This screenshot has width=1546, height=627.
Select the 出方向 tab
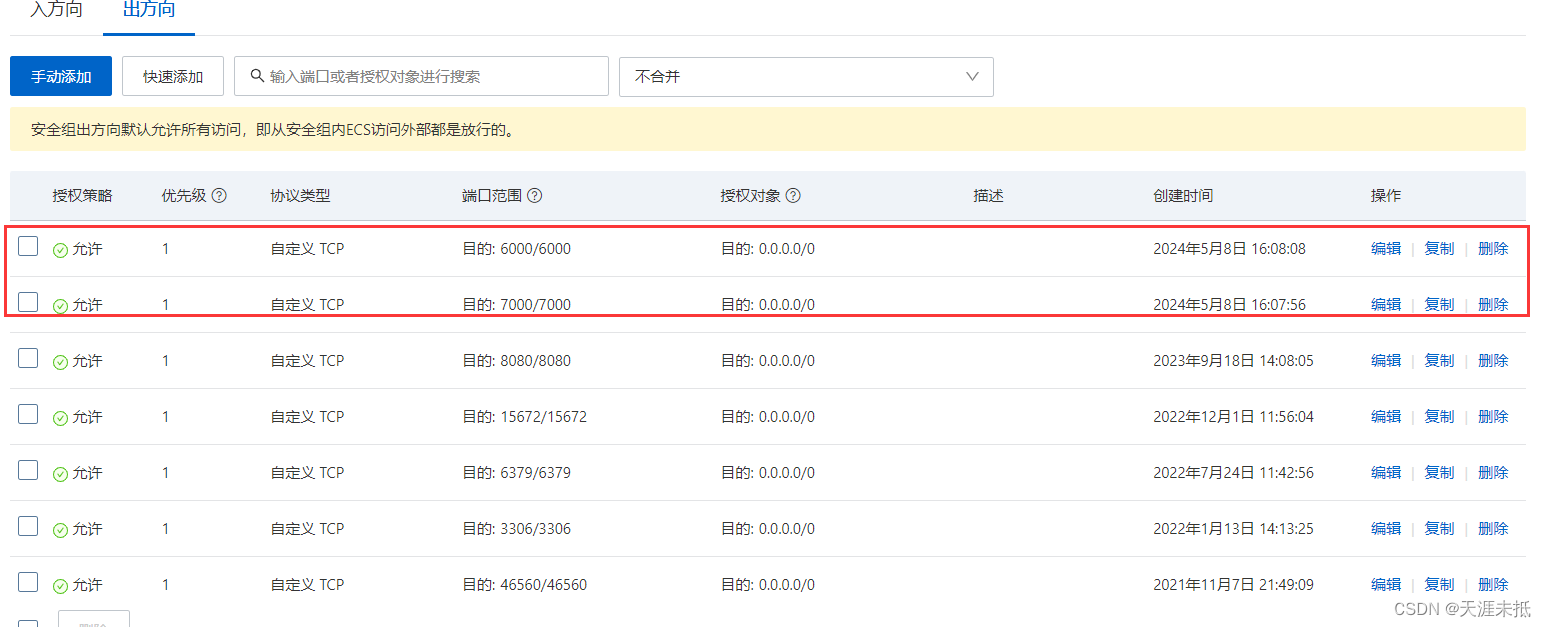[x=149, y=10]
